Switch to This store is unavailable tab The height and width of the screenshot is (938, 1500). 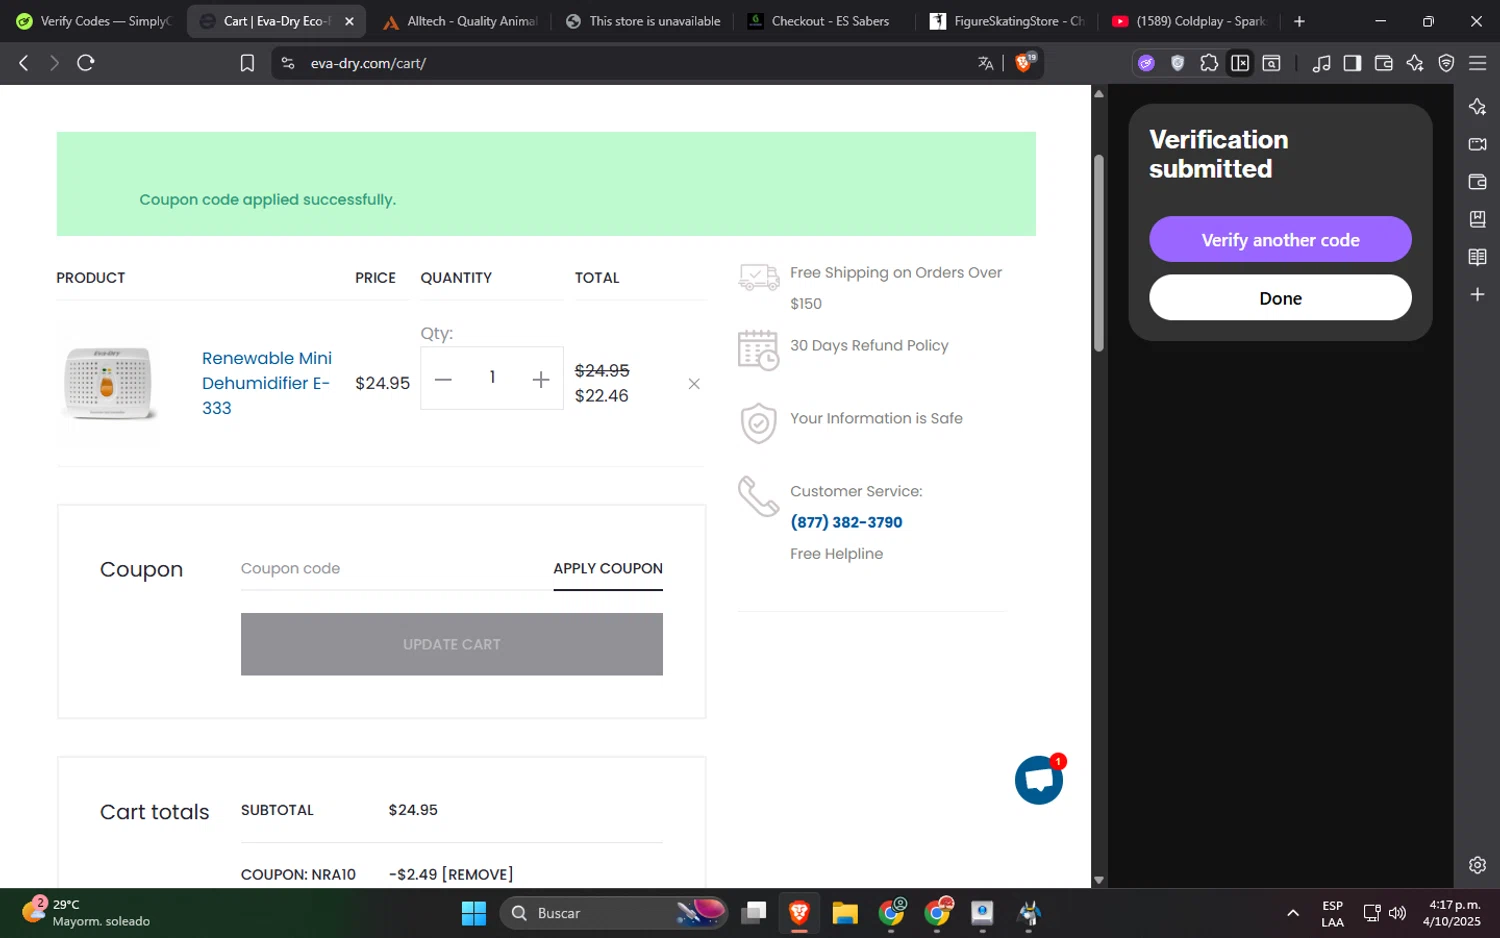click(x=643, y=21)
